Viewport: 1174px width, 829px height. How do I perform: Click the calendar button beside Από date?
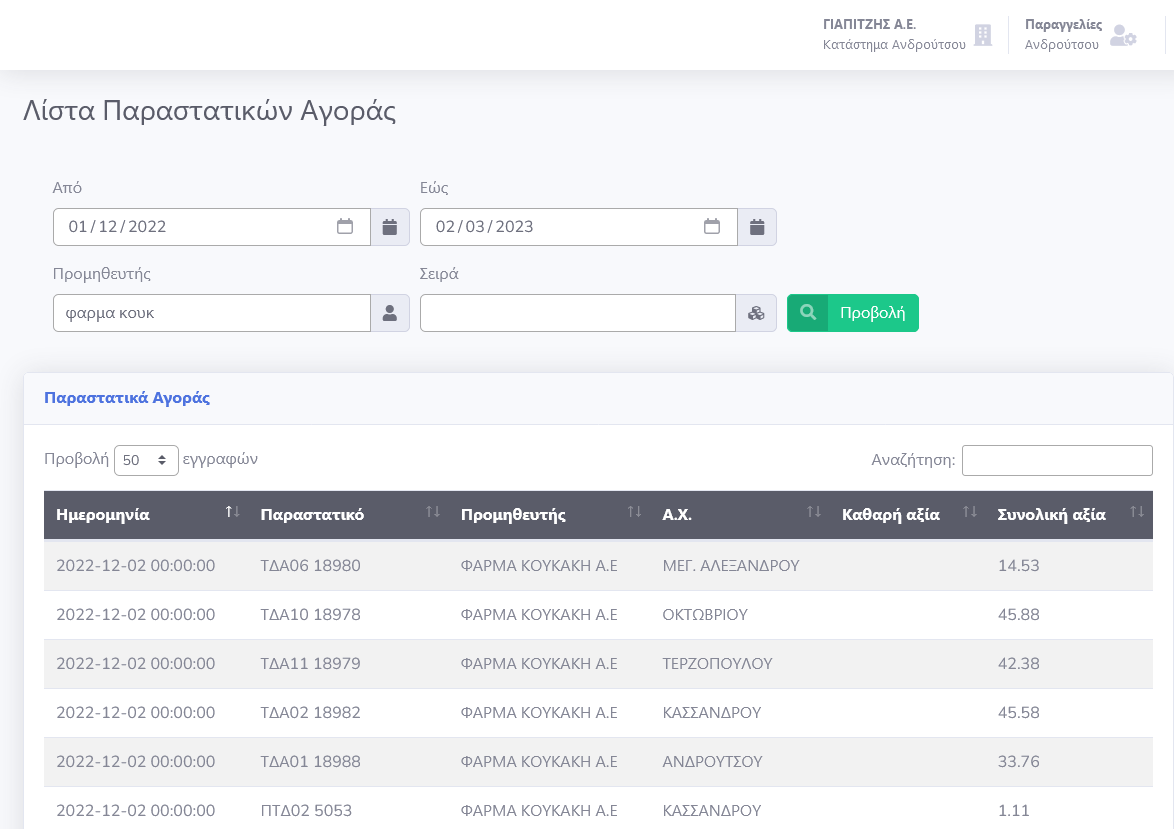click(x=390, y=227)
